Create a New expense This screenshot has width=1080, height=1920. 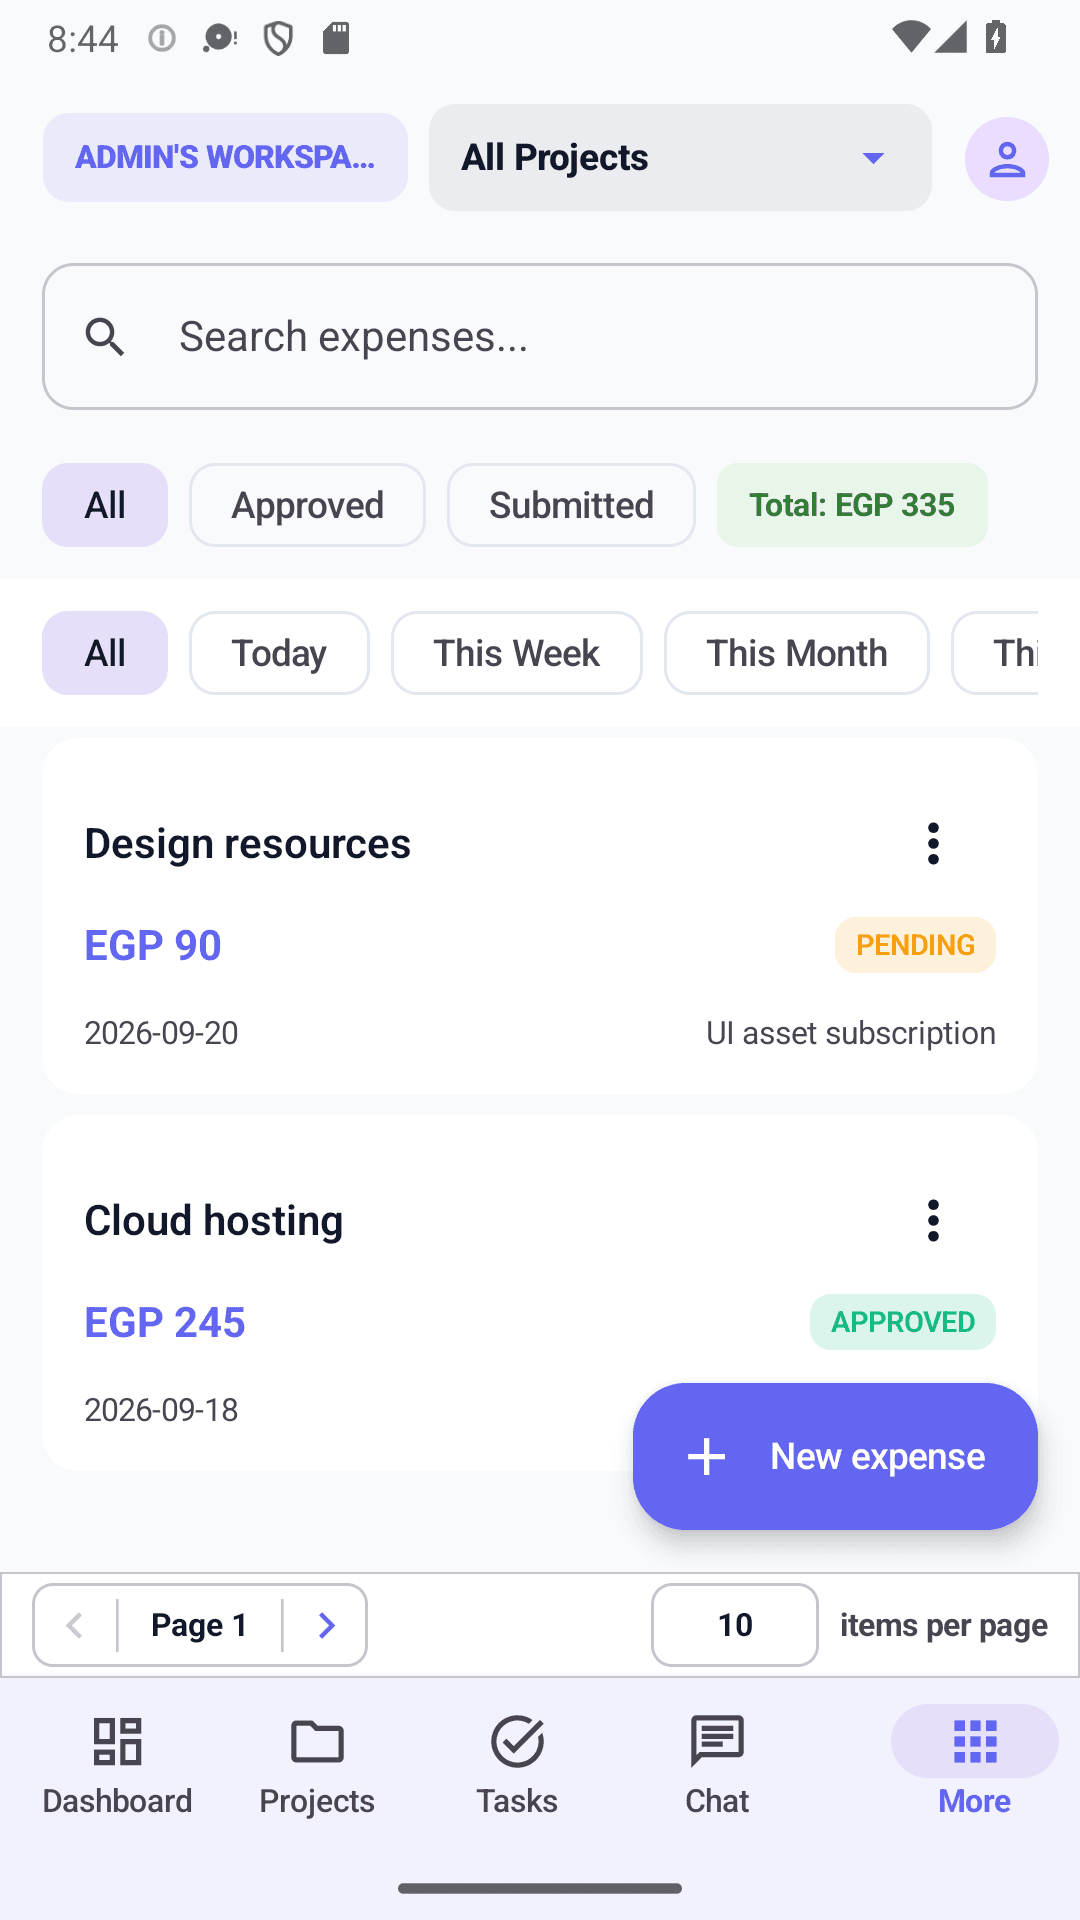pyautogui.click(x=835, y=1456)
